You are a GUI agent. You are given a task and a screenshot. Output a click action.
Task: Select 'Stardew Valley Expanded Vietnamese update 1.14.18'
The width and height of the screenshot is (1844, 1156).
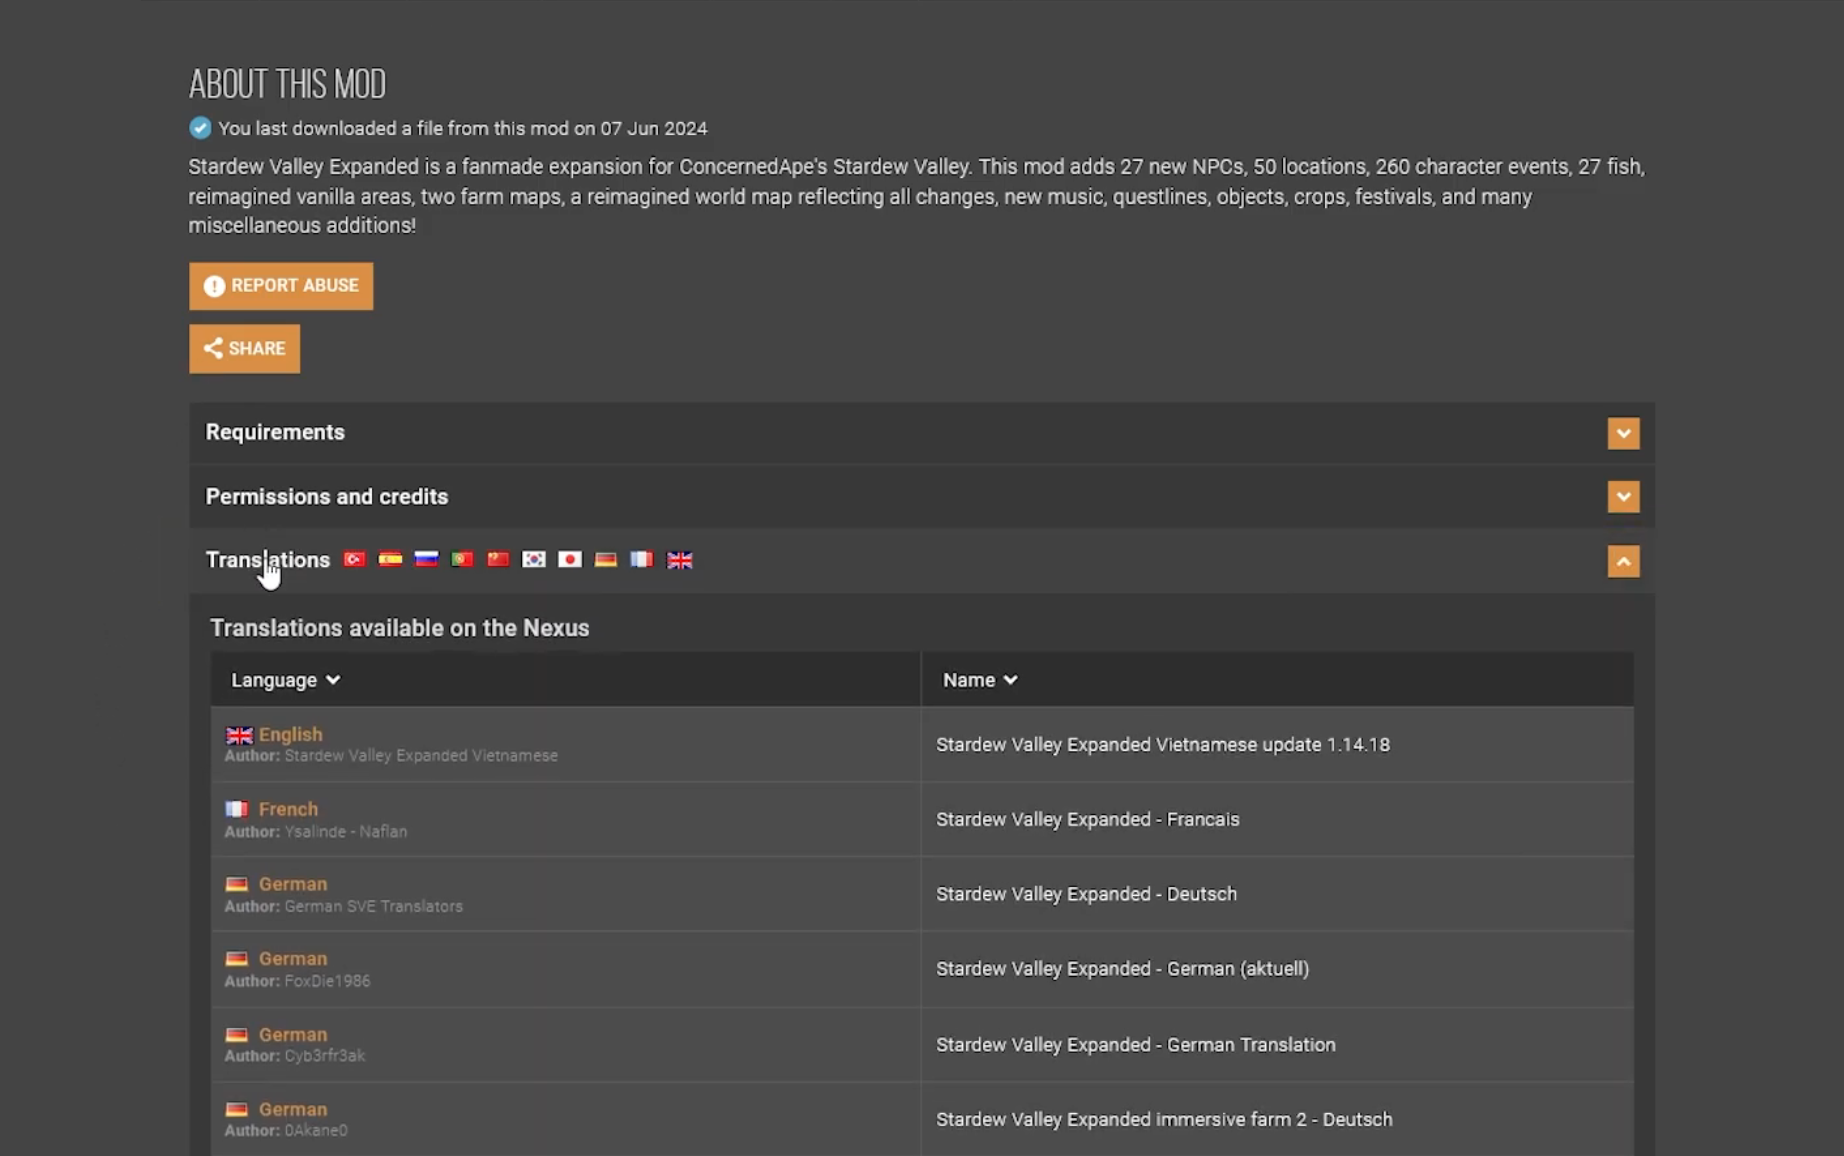pos(1163,745)
